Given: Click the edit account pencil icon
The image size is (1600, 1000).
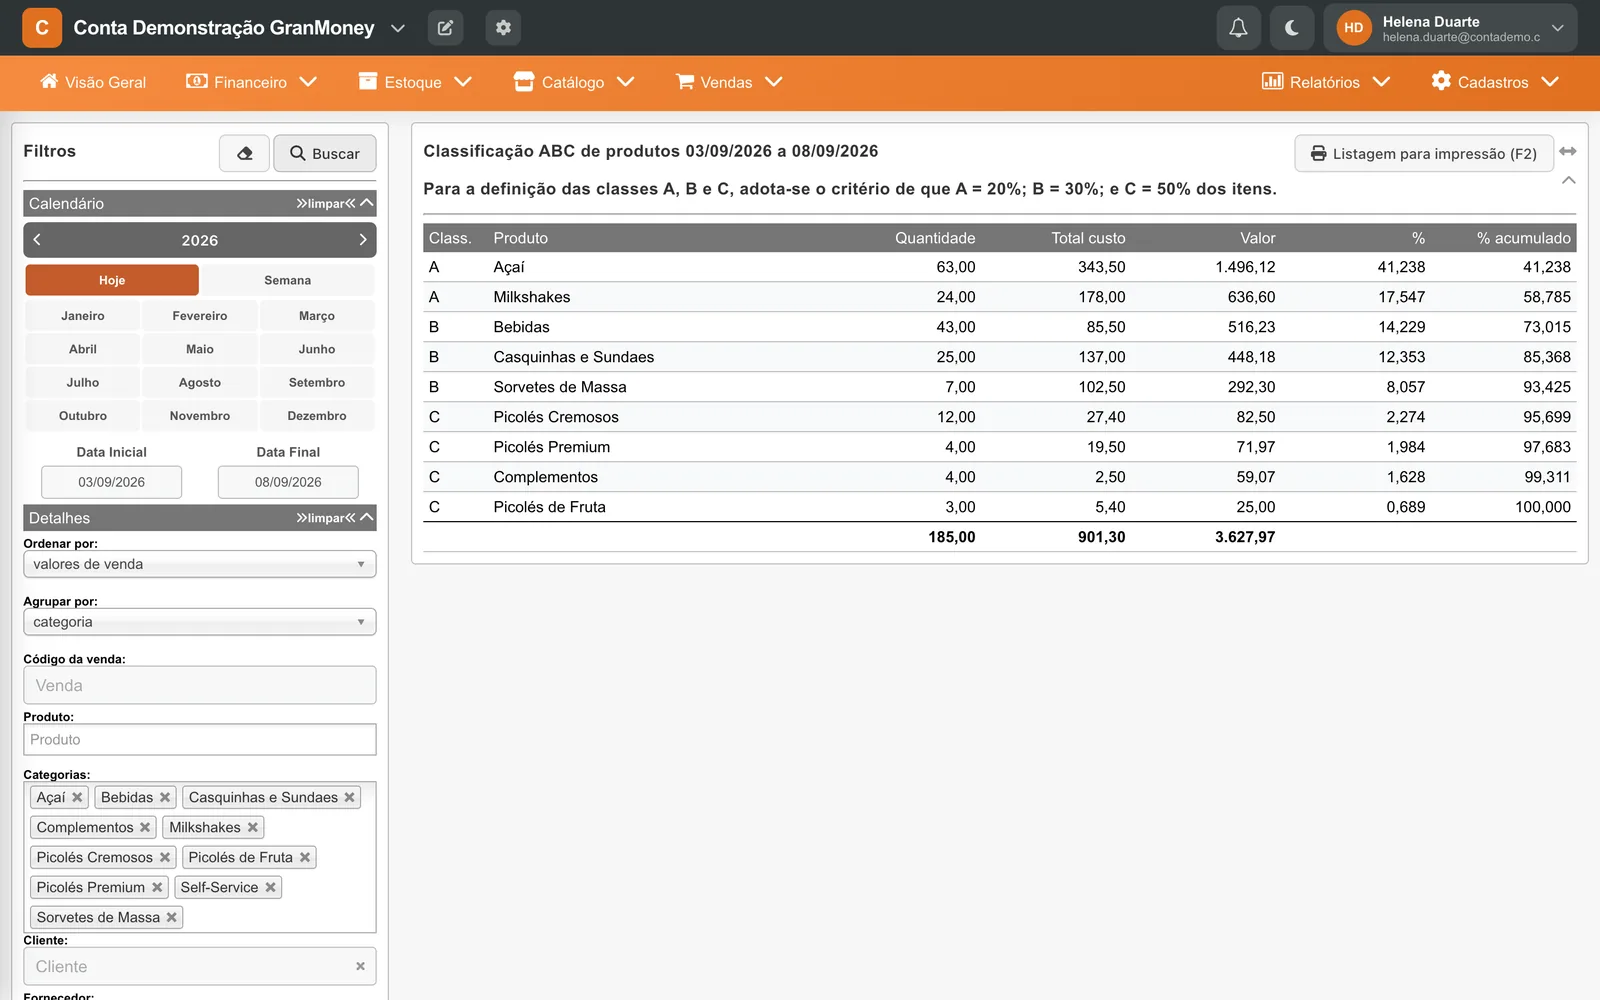Looking at the screenshot, I should coord(445,28).
